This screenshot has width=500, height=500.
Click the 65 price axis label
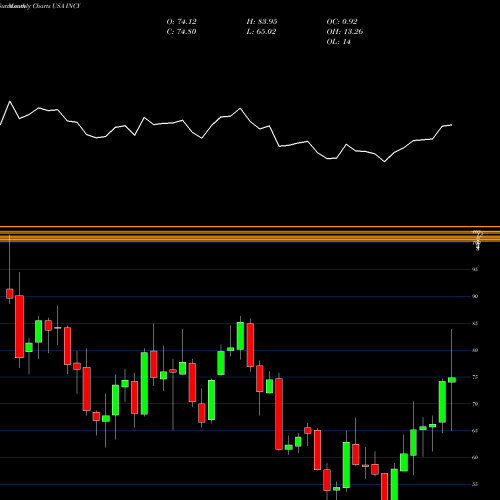point(475,431)
